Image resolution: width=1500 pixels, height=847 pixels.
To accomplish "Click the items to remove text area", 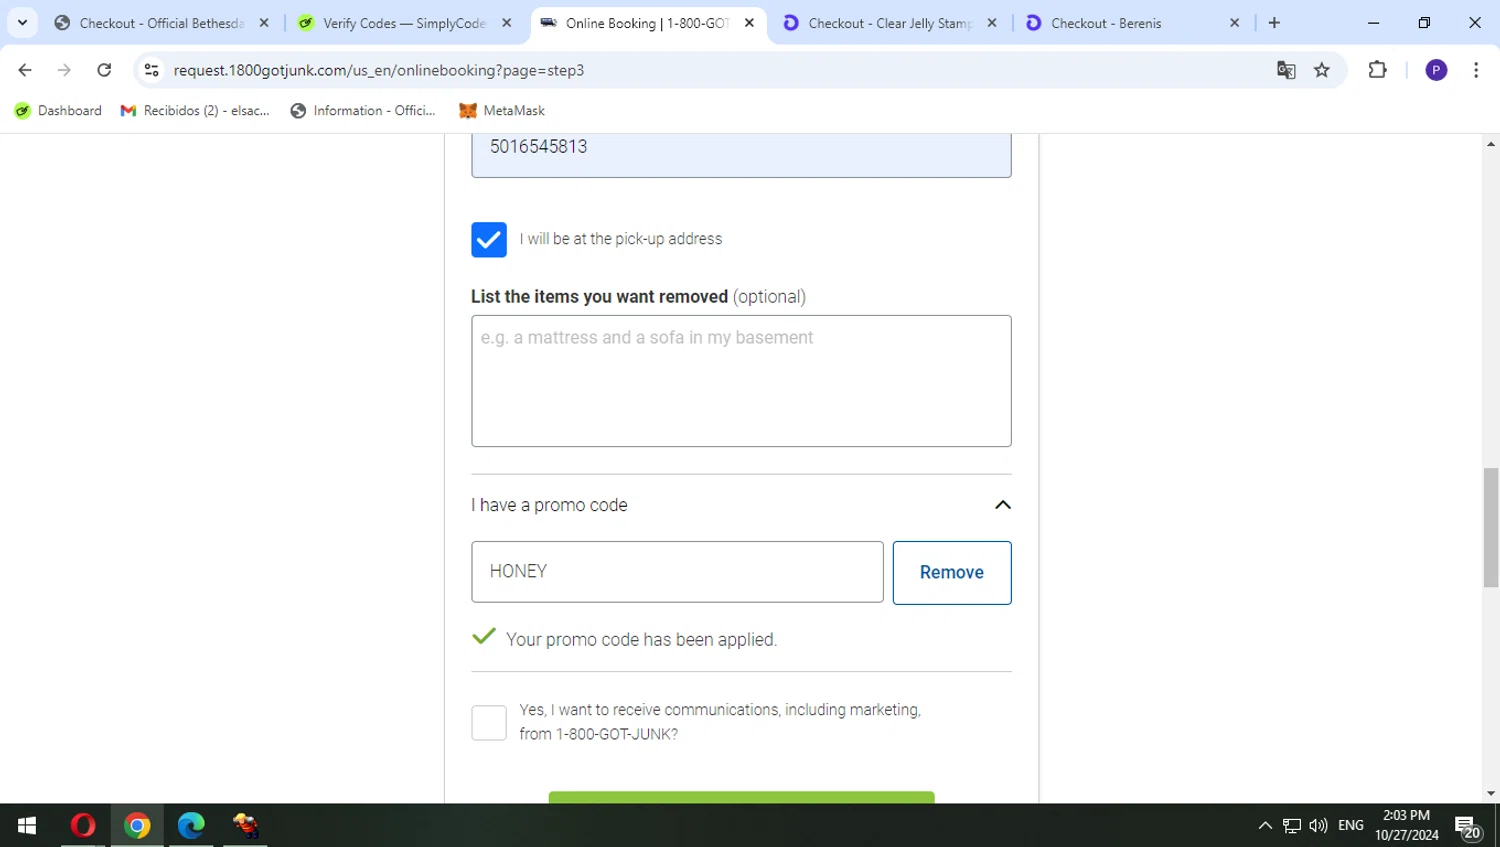I will pyautogui.click(x=741, y=381).
